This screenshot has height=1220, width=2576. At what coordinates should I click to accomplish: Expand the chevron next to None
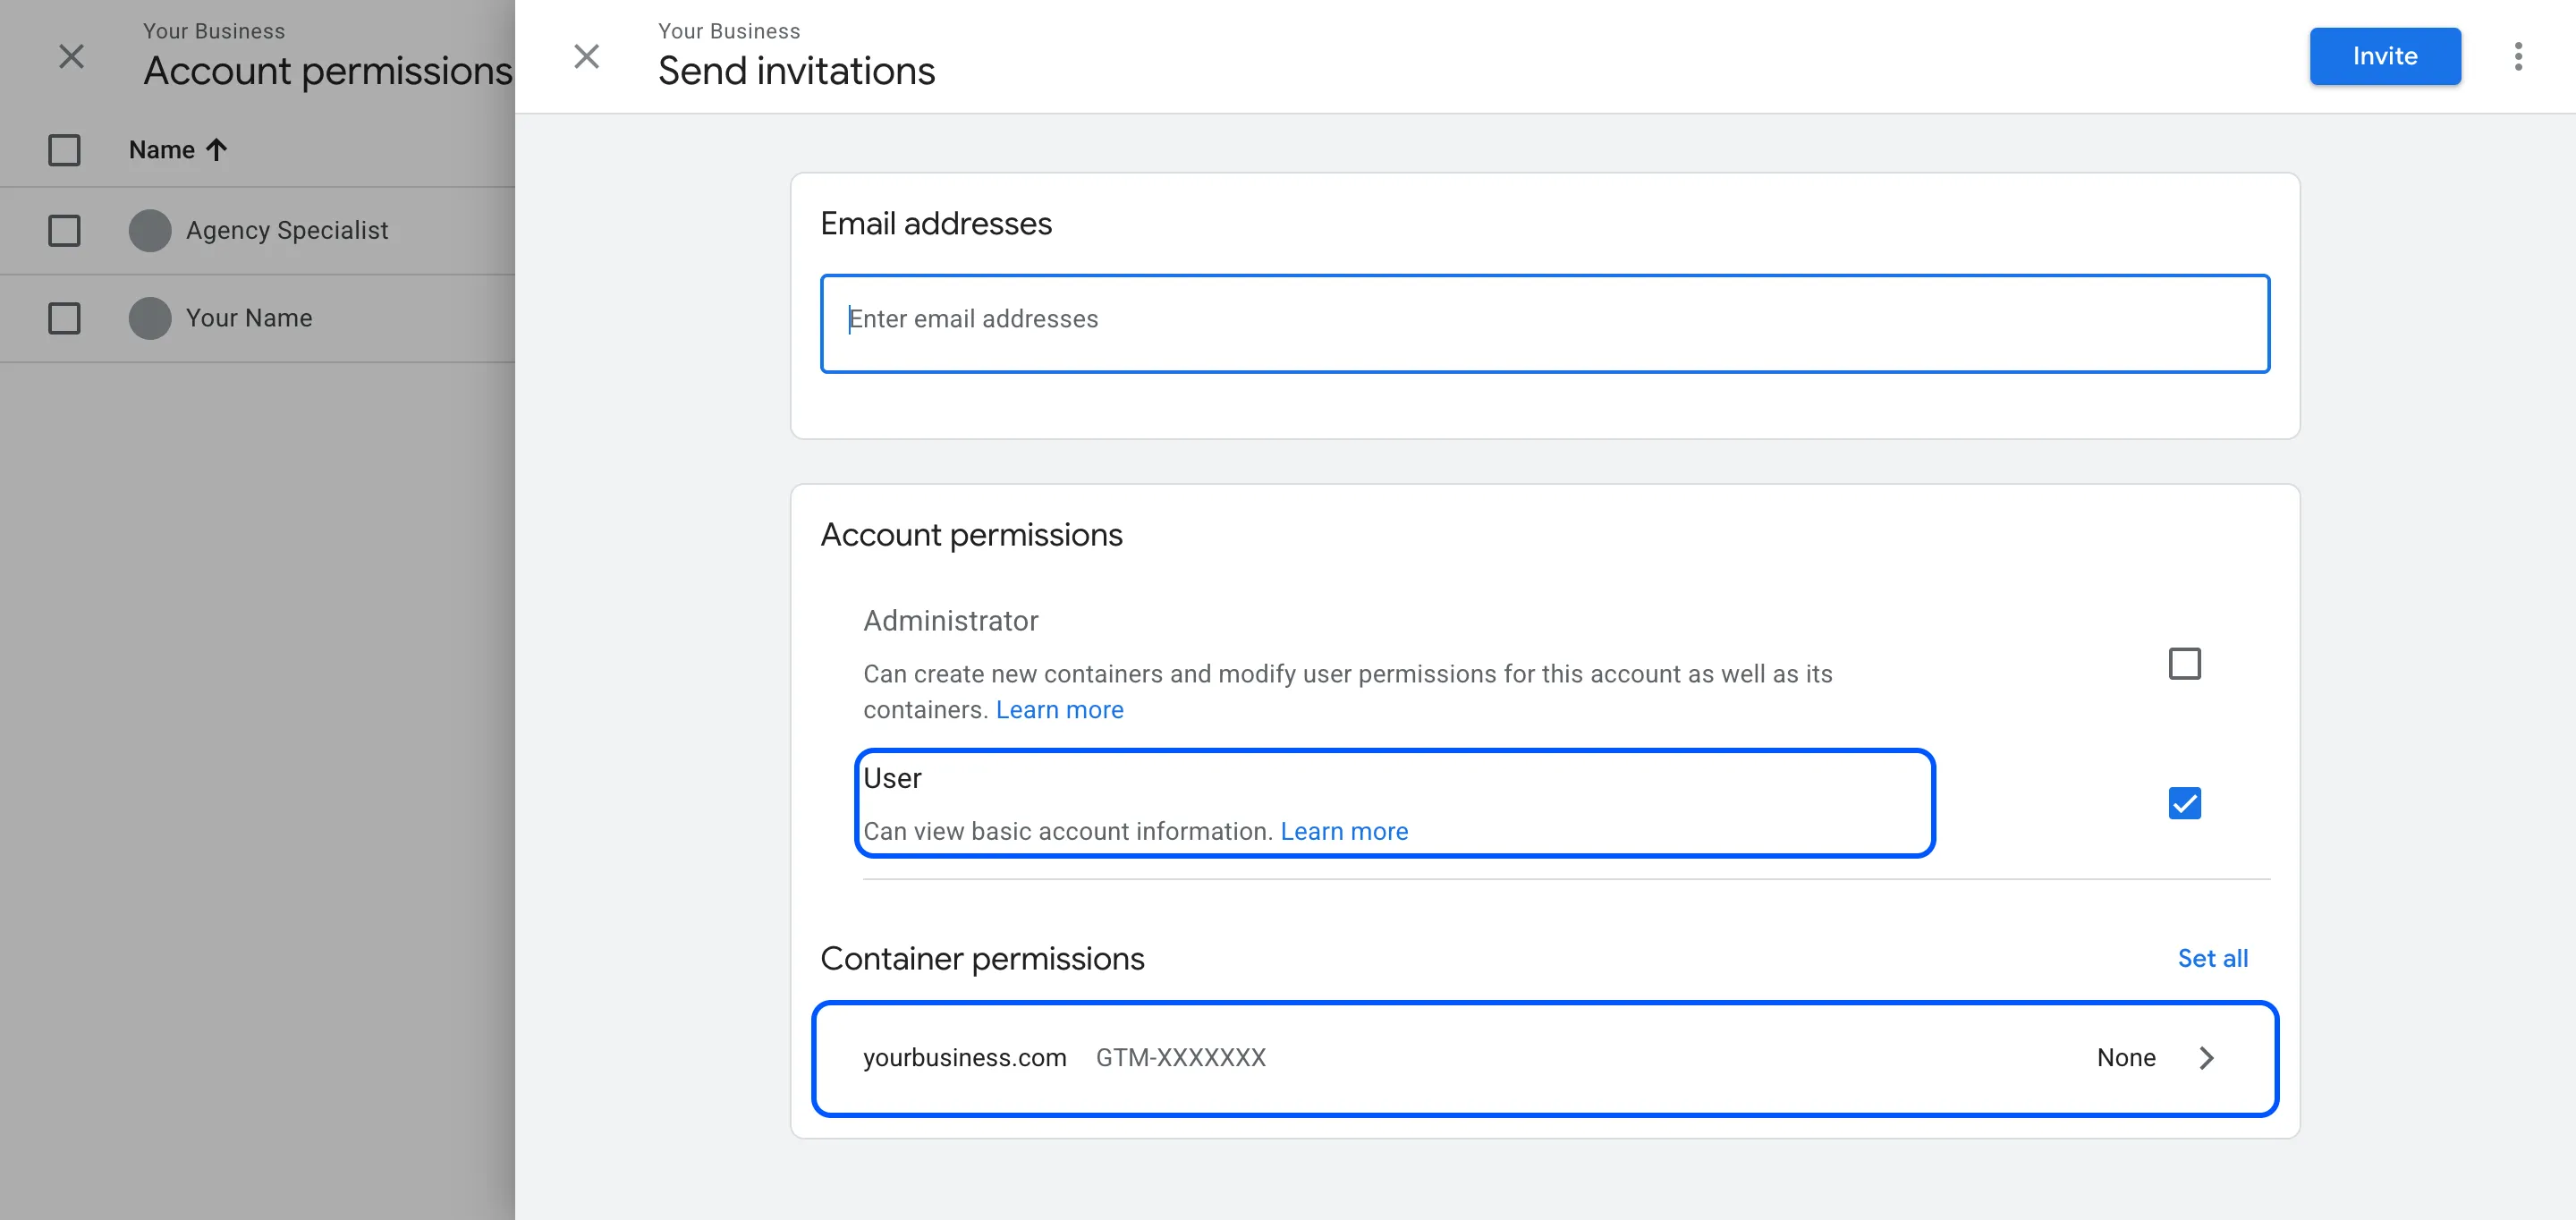click(2206, 1058)
